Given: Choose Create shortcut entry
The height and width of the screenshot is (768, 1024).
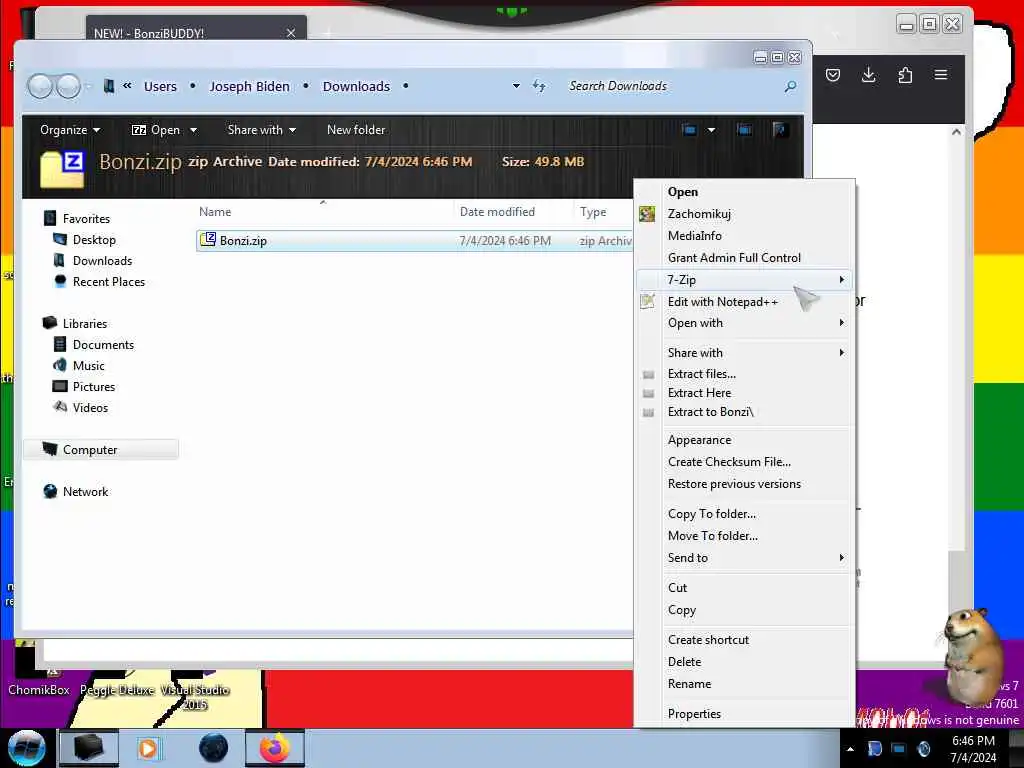Looking at the screenshot, I should (x=744, y=640).
